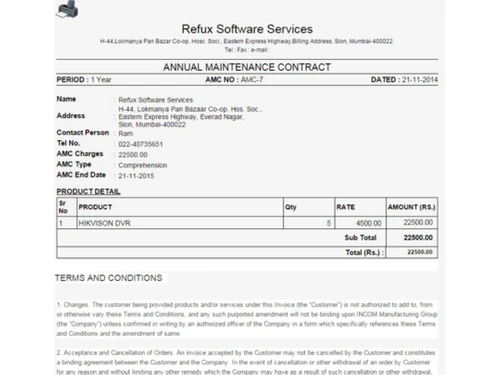Image resolution: width=500 pixels, height=375 pixels.
Task: Click the 'ANNUAL MAINTENANCE CONTRACT' heading
Action: (x=247, y=67)
